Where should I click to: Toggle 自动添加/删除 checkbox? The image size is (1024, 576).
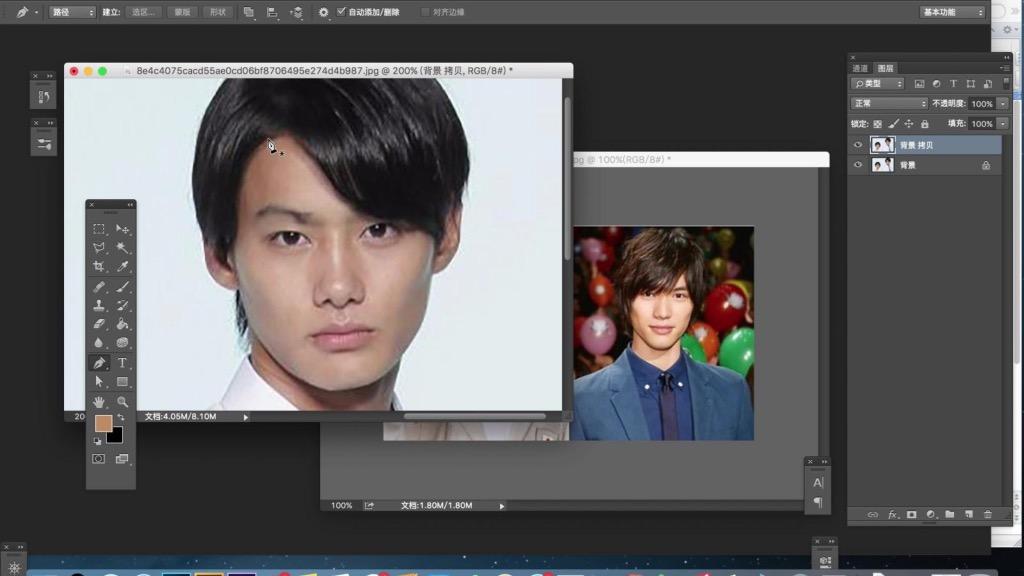click(341, 12)
